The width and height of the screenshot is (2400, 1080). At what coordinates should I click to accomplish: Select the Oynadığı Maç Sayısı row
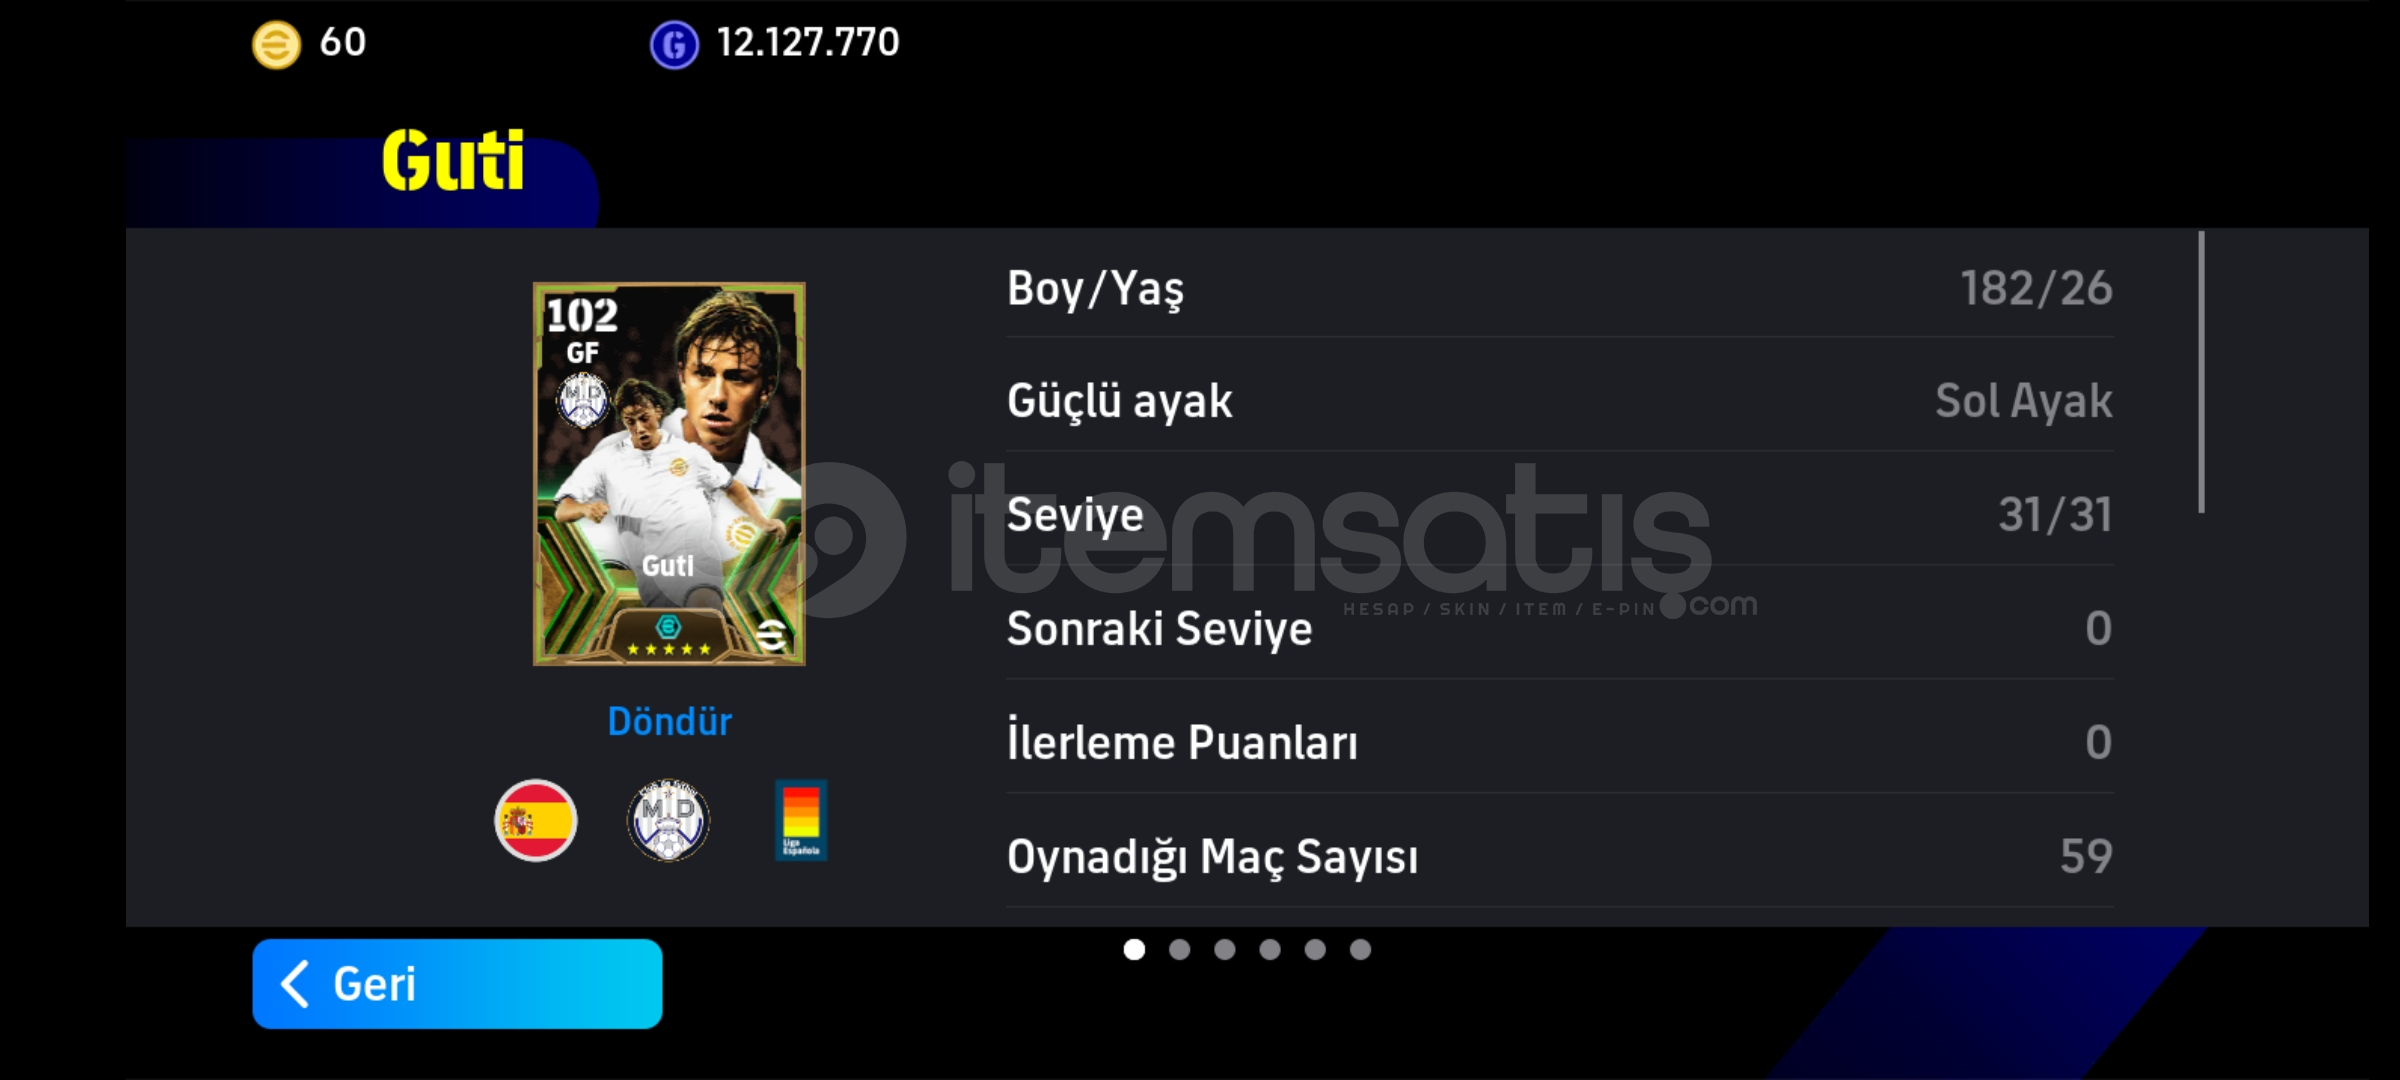coord(1560,856)
